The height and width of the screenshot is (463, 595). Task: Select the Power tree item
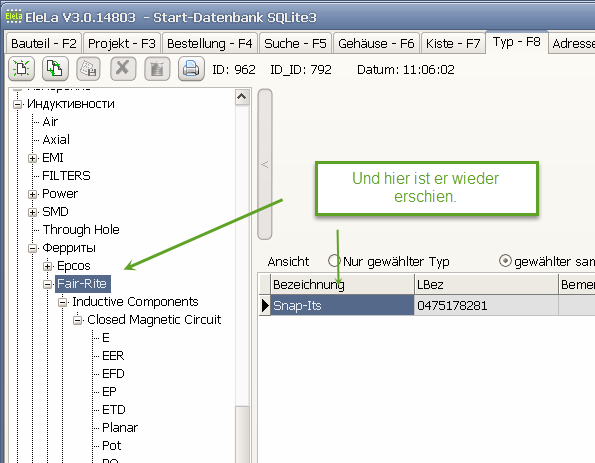coord(60,194)
